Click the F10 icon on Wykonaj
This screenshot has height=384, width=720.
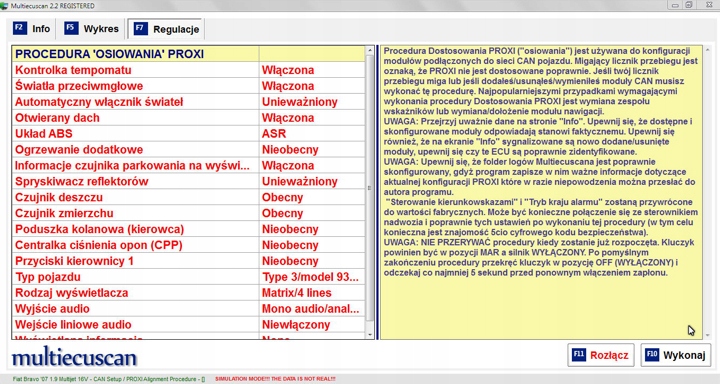tap(652, 355)
